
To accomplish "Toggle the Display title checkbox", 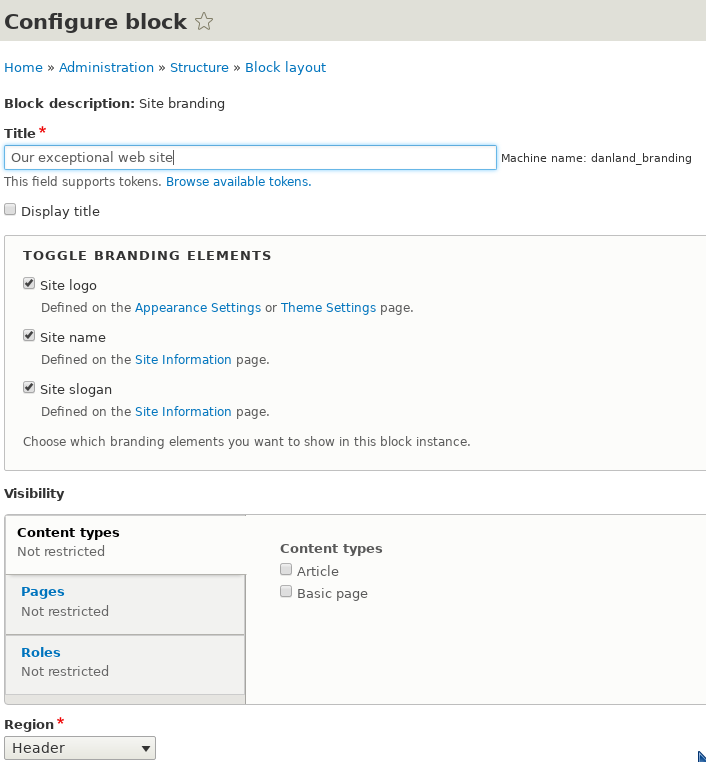I will point(10,209).
